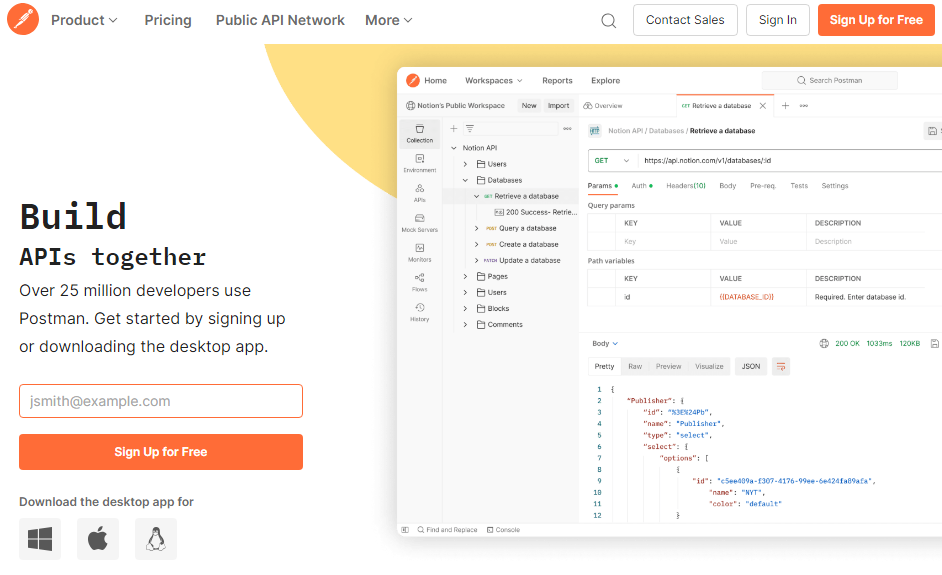Expand the Pages folder
The width and height of the screenshot is (942, 575).
pyautogui.click(x=465, y=276)
